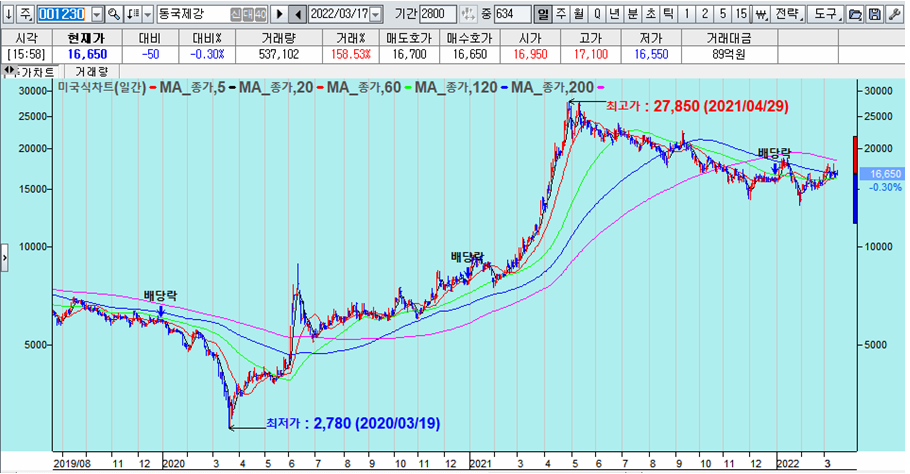Click the 기간 period input field

coord(439,15)
